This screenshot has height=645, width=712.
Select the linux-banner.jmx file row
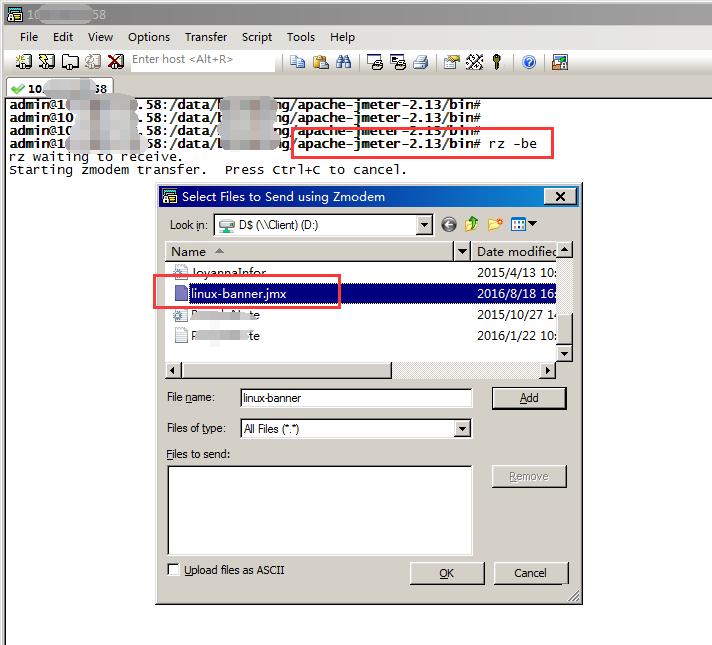pos(361,293)
